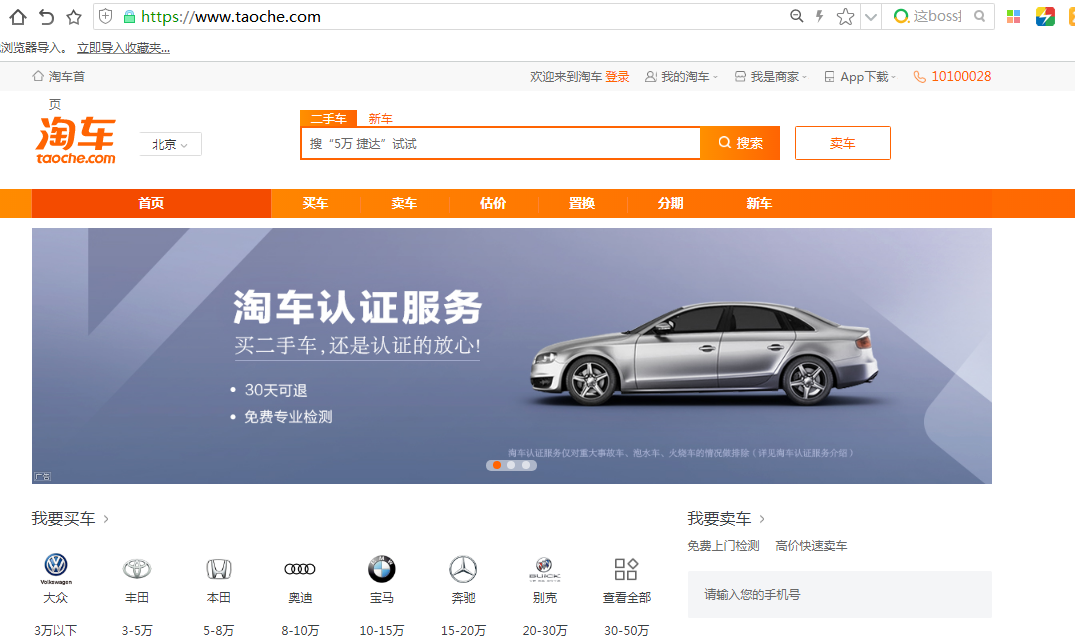Filter by price 30-50万
This screenshot has height=636, width=1075.
pos(626,629)
